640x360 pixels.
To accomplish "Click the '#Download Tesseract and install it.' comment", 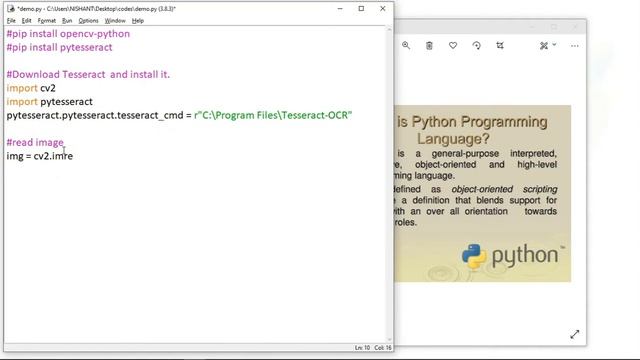I will coord(88,75).
